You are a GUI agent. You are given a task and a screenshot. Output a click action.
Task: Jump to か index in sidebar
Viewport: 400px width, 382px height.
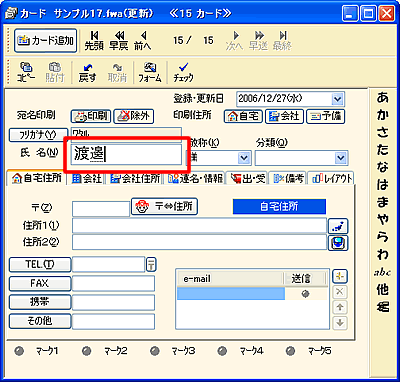tap(382, 115)
